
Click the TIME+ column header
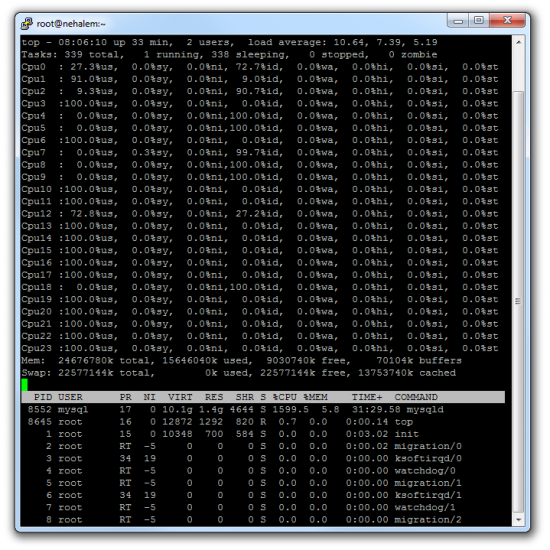point(367,397)
